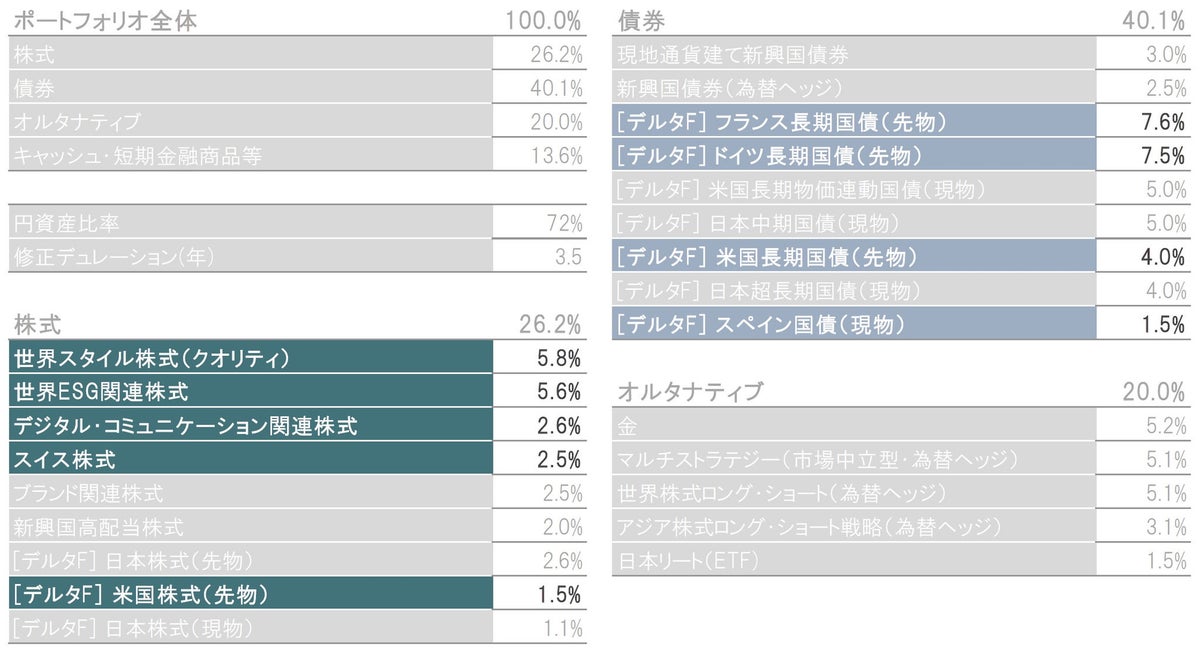Click the デジタル・コミュニケーション関連株式 row
Viewport: 1200px width, 659px height.
pyautogui.click(x=185, y=425)
